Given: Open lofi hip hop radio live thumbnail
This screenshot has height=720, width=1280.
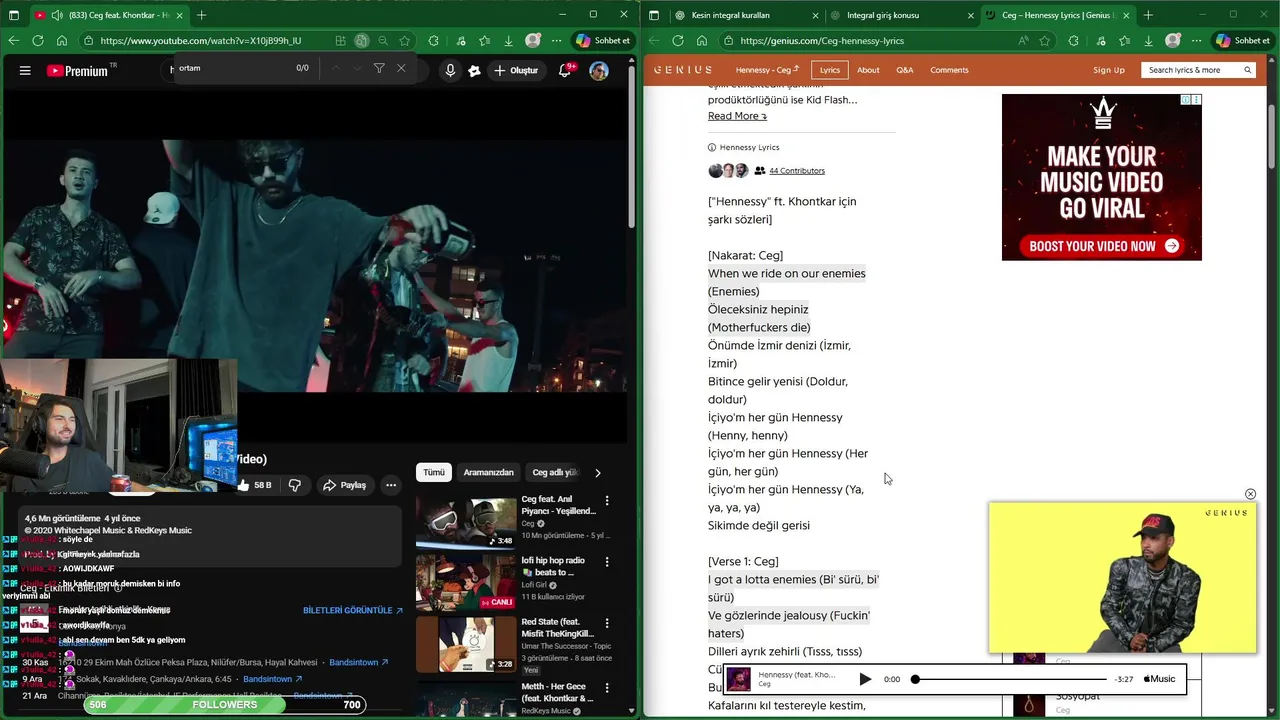Looking at the screenshot, I should [466, 581].
